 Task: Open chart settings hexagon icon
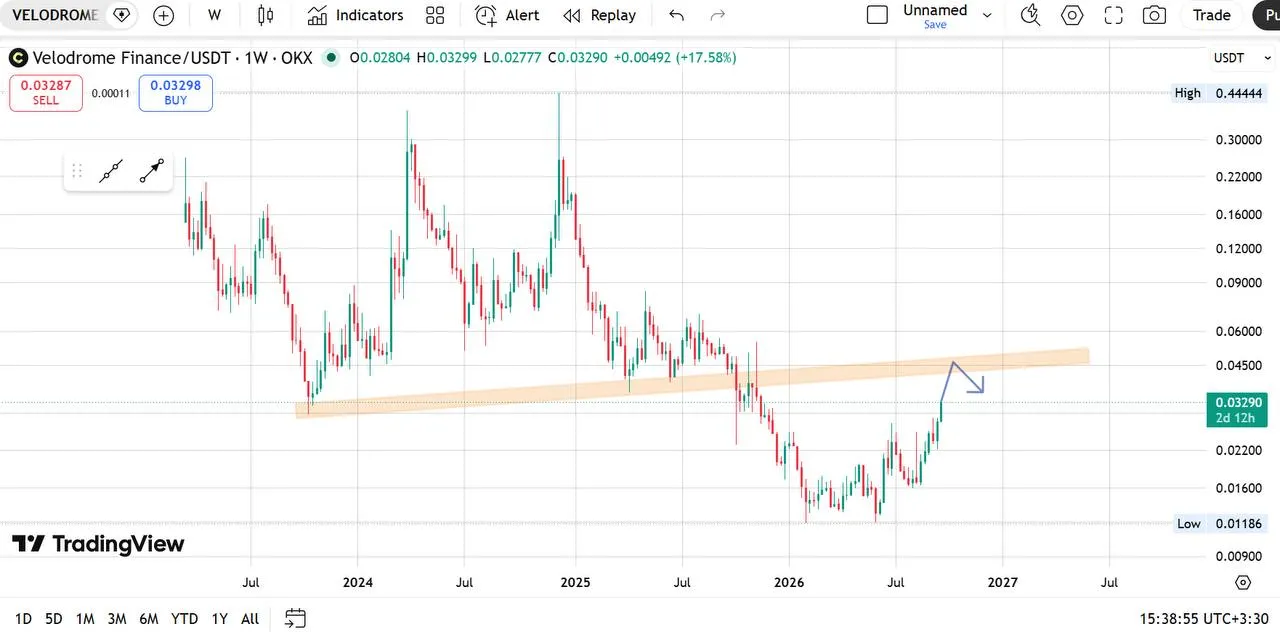[1072, 15]
